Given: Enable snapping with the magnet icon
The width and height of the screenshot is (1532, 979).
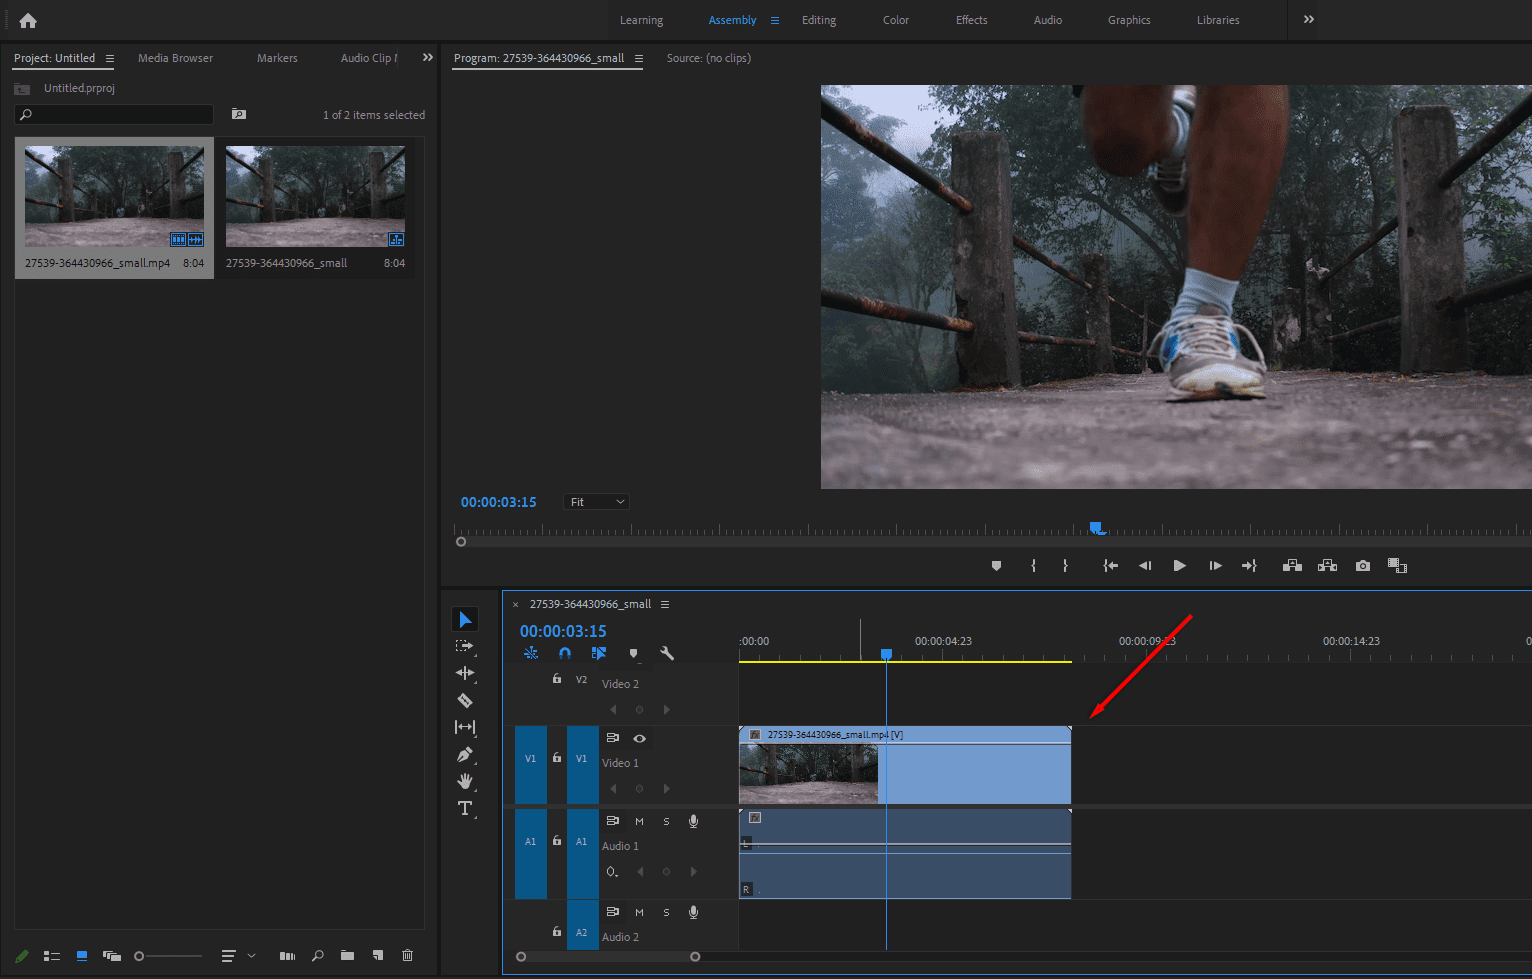Looking at the screenshot, I should pos(565,652).
